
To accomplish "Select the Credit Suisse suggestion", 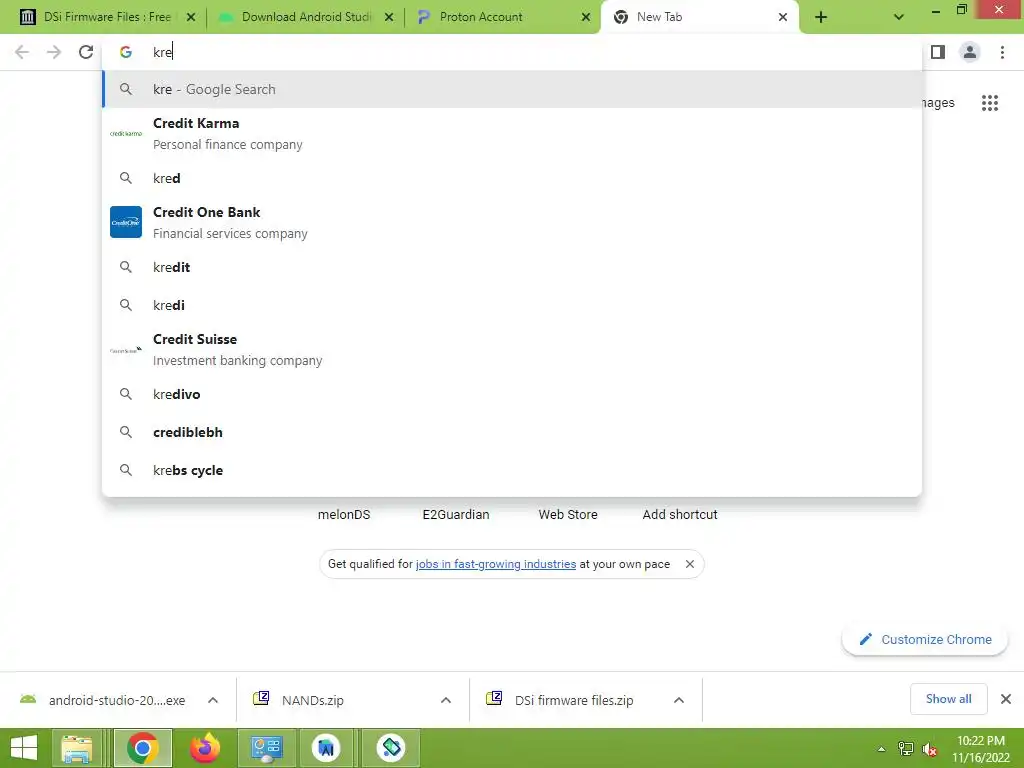I will (512, 349).
